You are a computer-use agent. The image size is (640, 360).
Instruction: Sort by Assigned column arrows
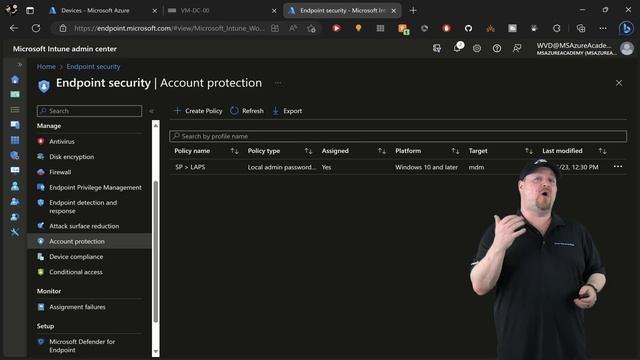point(382,151)
